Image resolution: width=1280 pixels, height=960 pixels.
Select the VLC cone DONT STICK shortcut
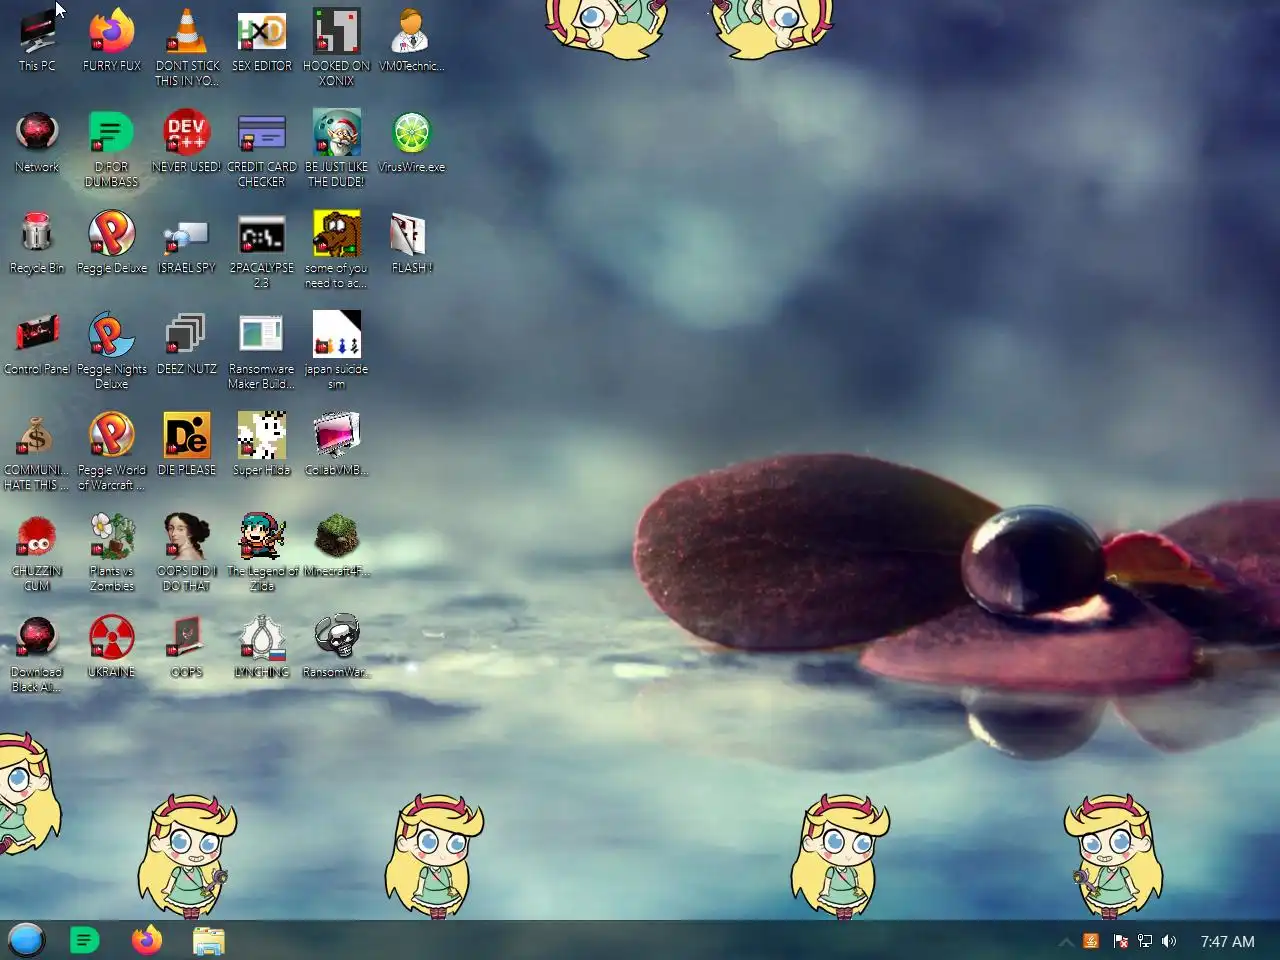[187, 47]
